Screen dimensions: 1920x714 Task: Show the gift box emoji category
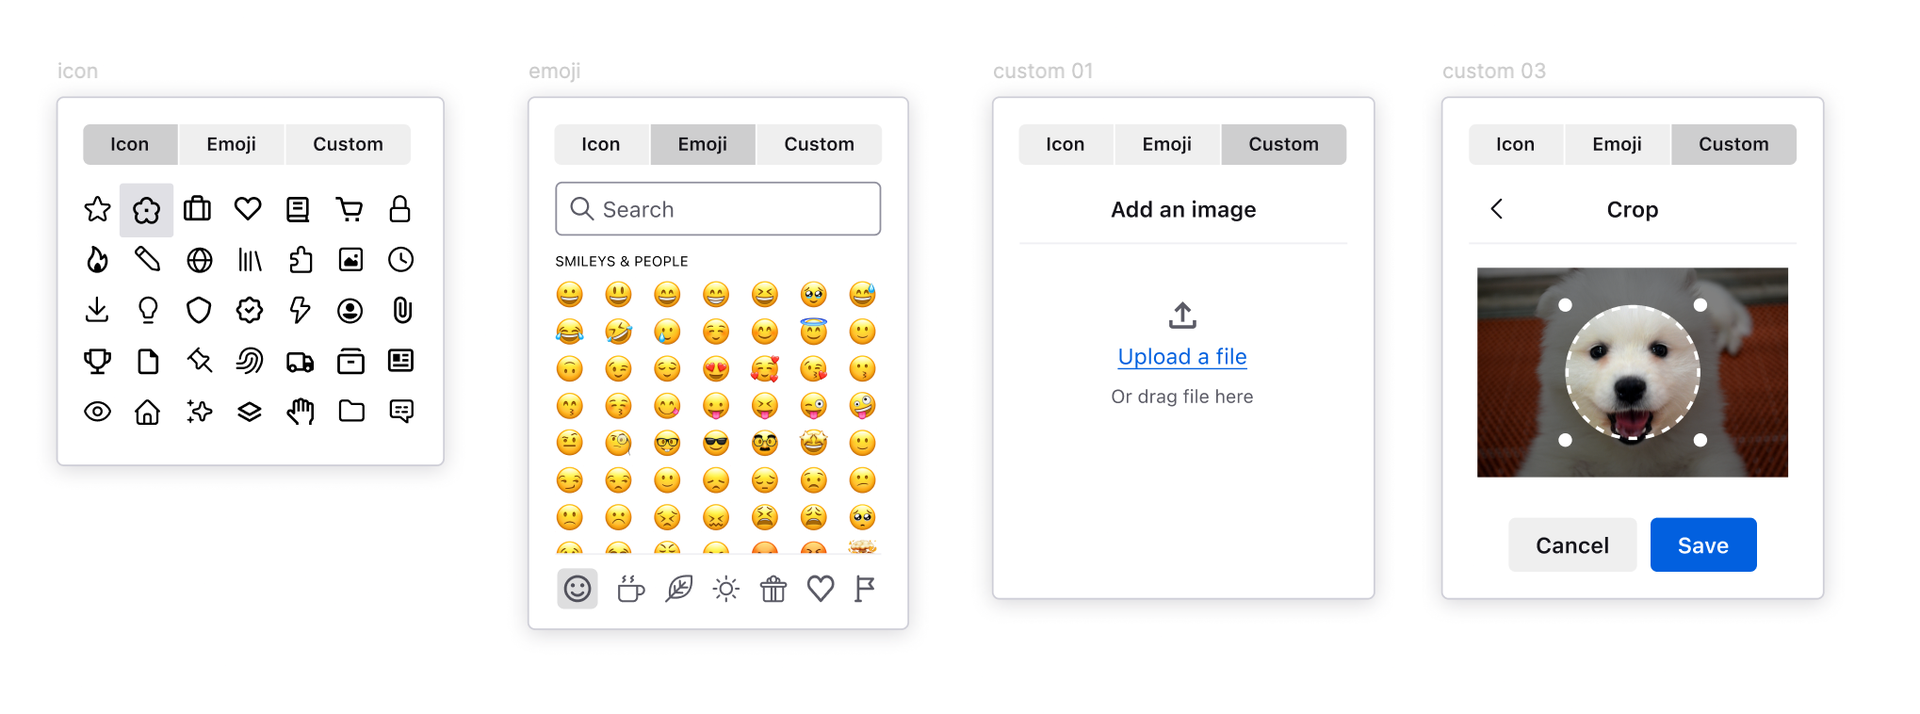773,589
